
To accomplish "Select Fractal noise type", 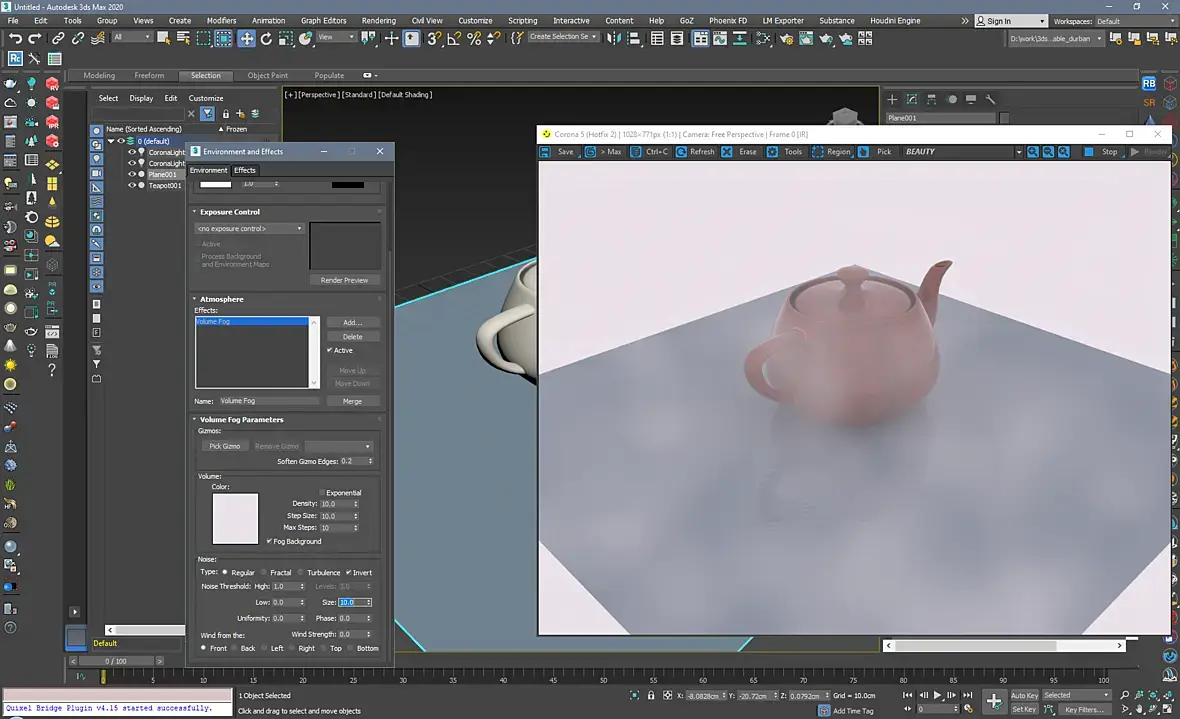I will [262, 573].
